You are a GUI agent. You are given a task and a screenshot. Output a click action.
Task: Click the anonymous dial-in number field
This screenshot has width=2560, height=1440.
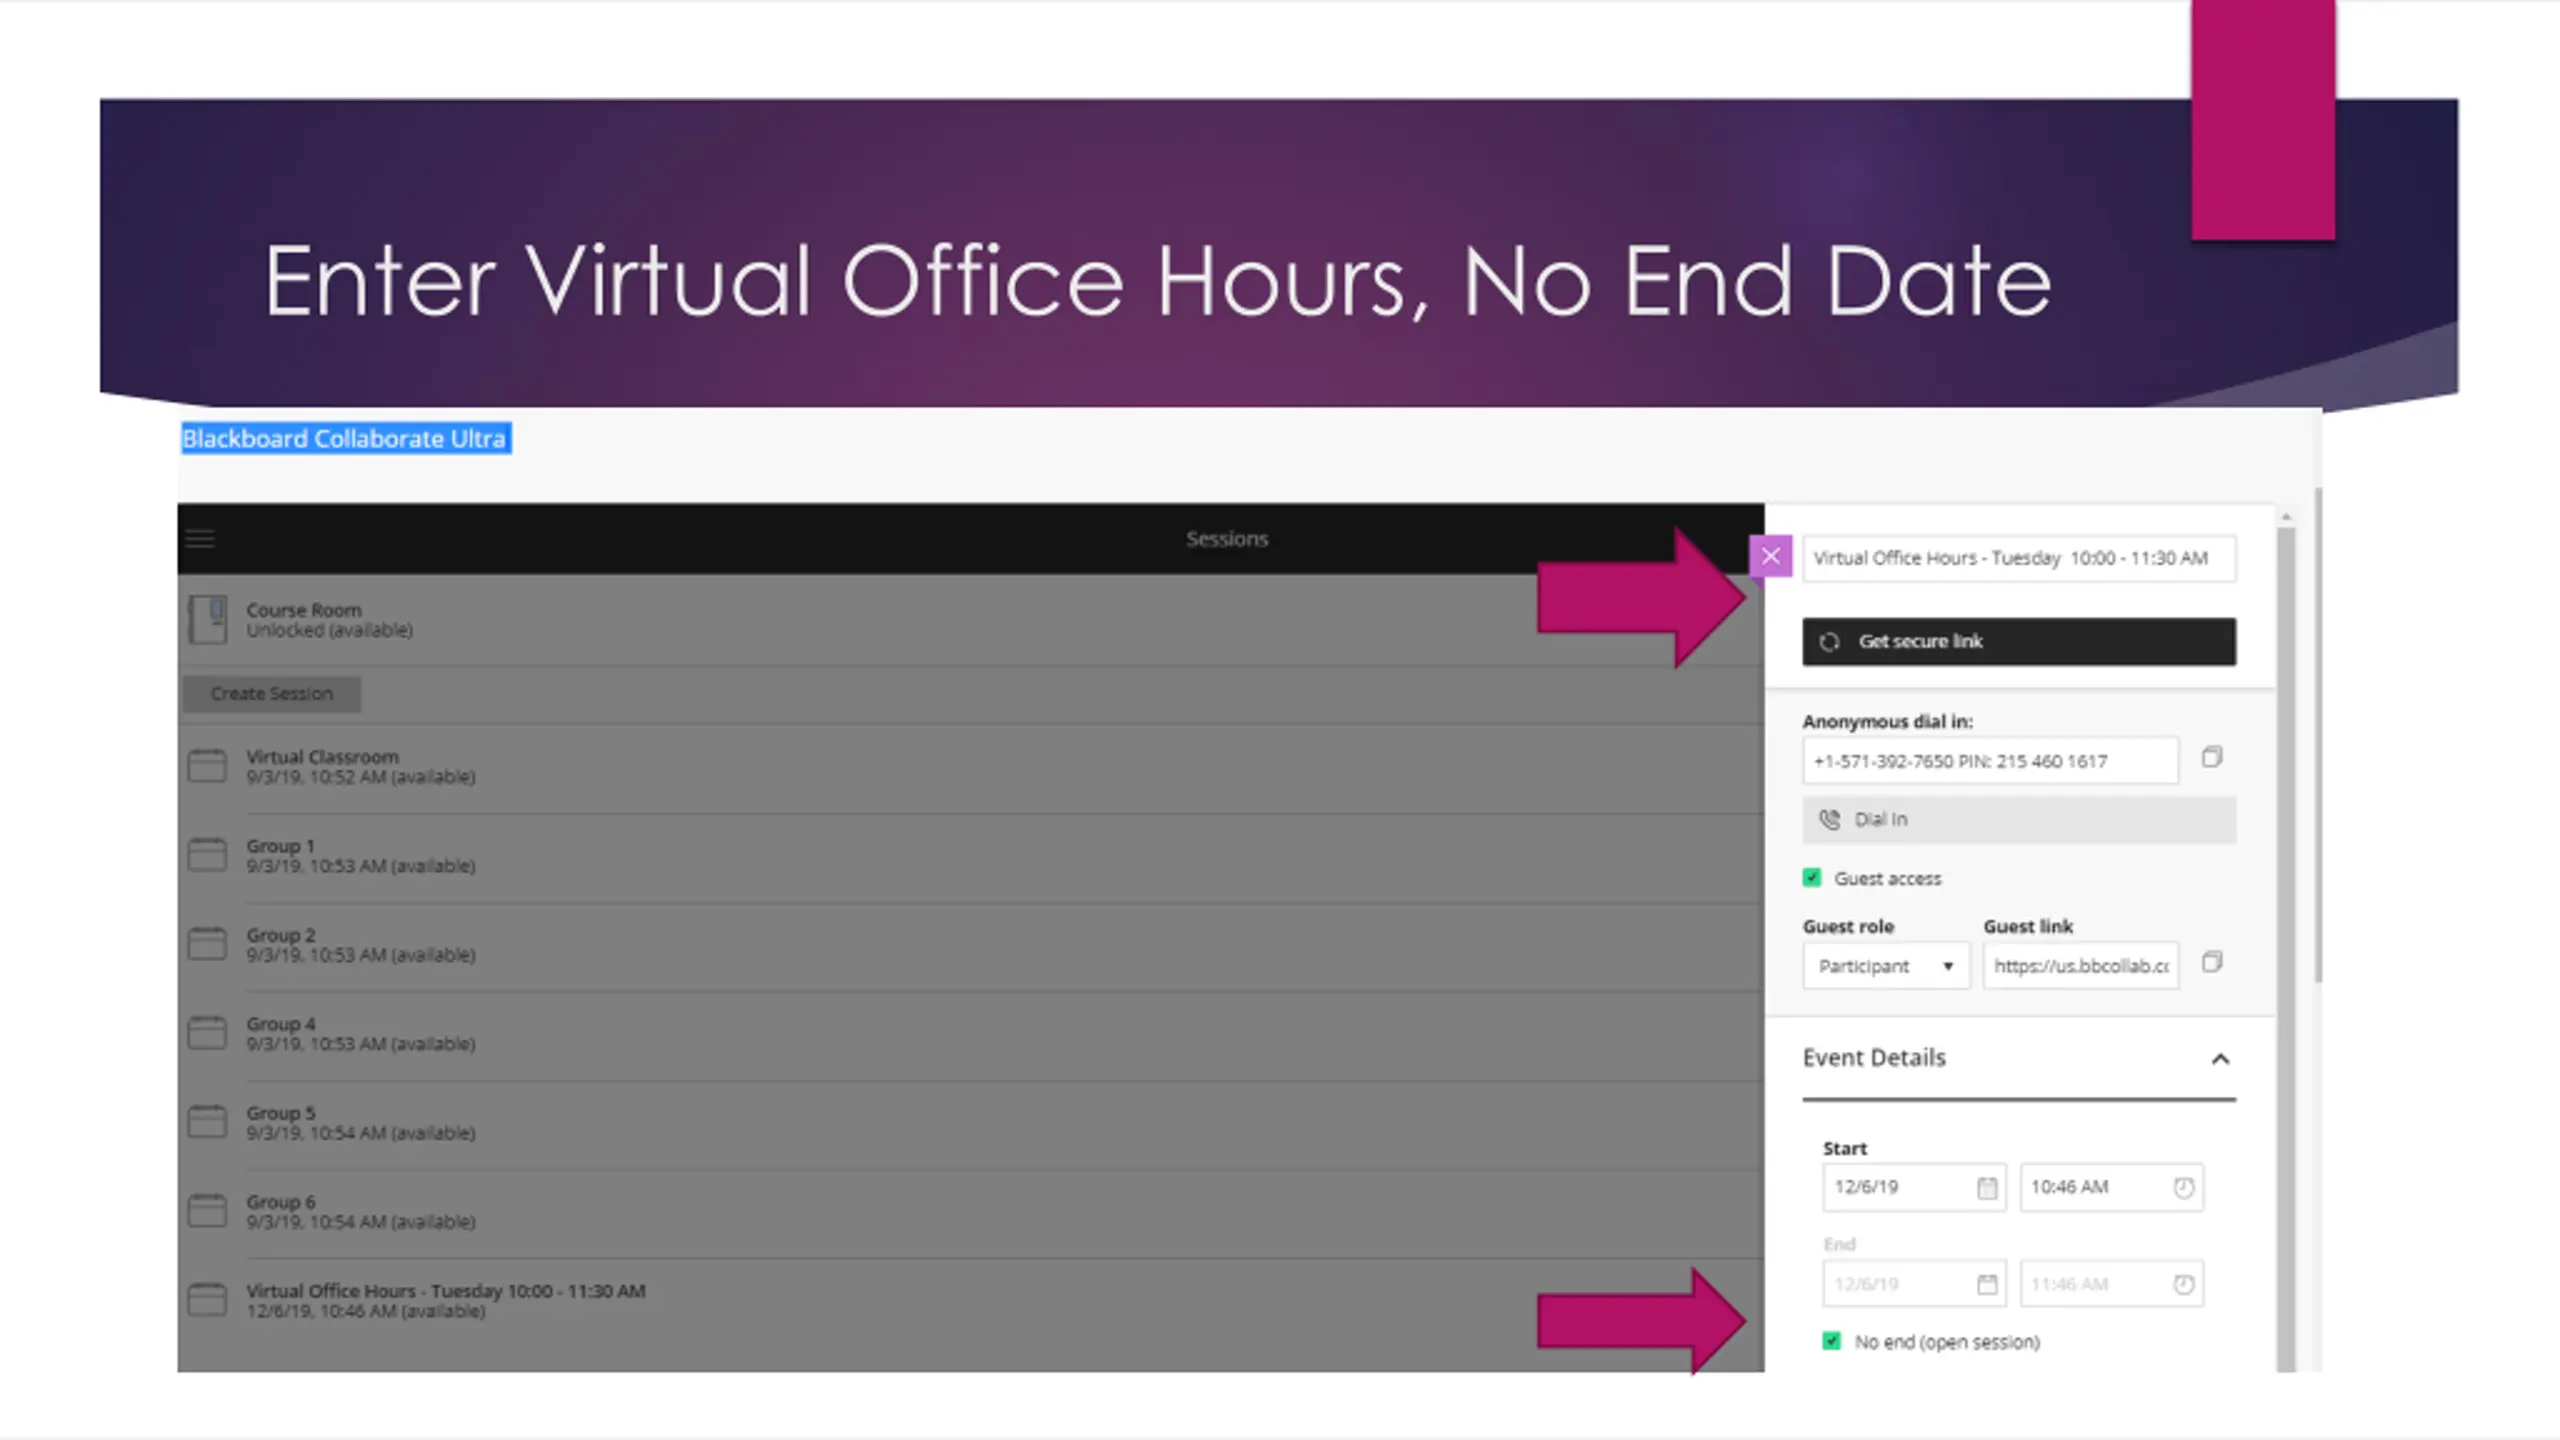click(1990, 761)
